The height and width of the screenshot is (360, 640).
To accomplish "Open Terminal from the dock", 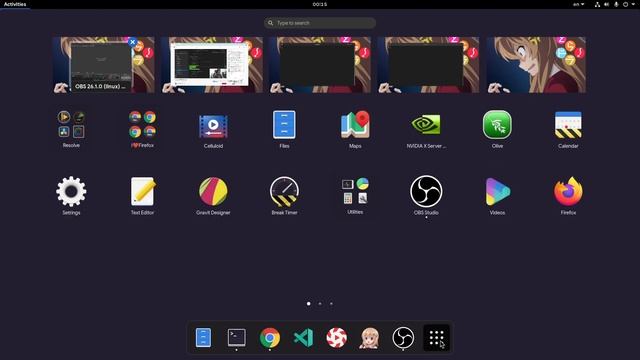I will coord(236,338).
